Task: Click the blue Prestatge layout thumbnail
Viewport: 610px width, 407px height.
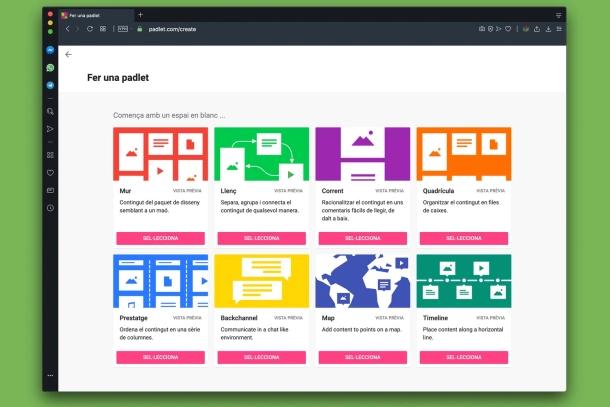Action: coord(161,281)
